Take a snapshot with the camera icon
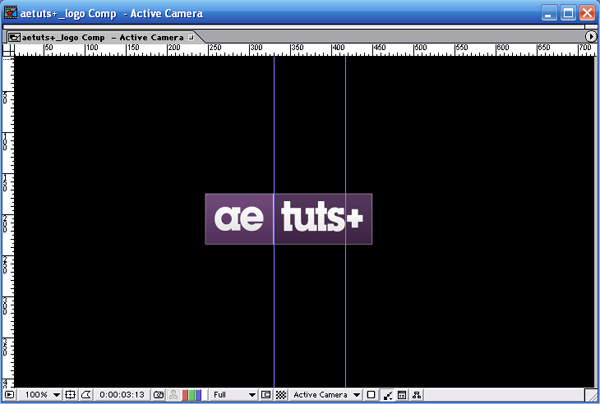Image resolution: width=600 pixels, height=404 pixels. pyautogui.click(x=158, y=395)
